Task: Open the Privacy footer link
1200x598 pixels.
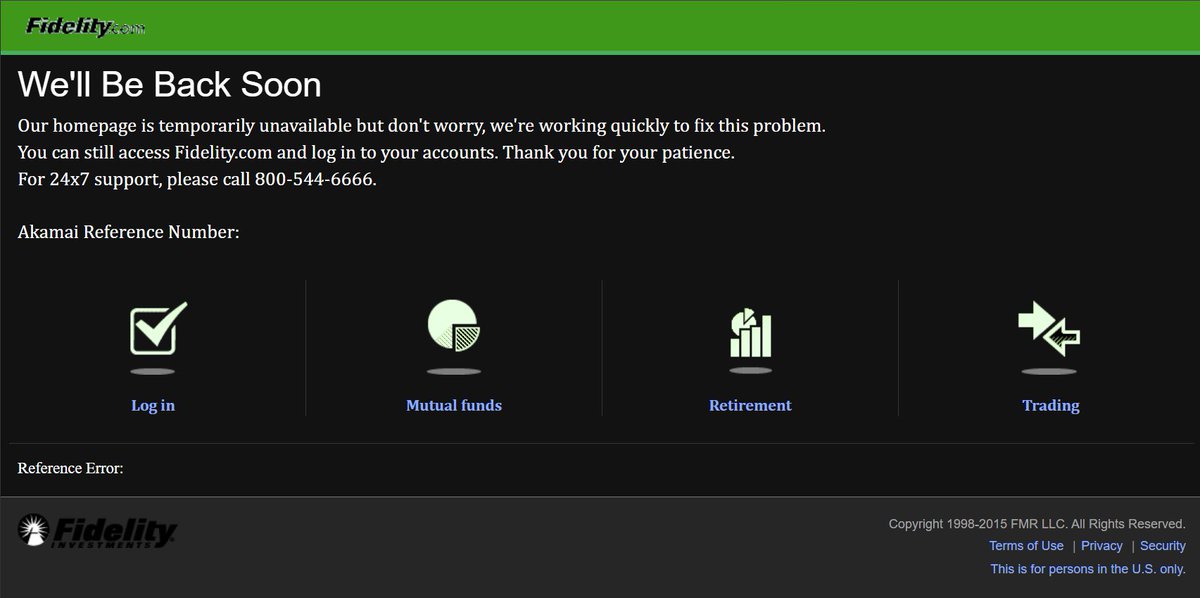Action: coord(1102,546)
